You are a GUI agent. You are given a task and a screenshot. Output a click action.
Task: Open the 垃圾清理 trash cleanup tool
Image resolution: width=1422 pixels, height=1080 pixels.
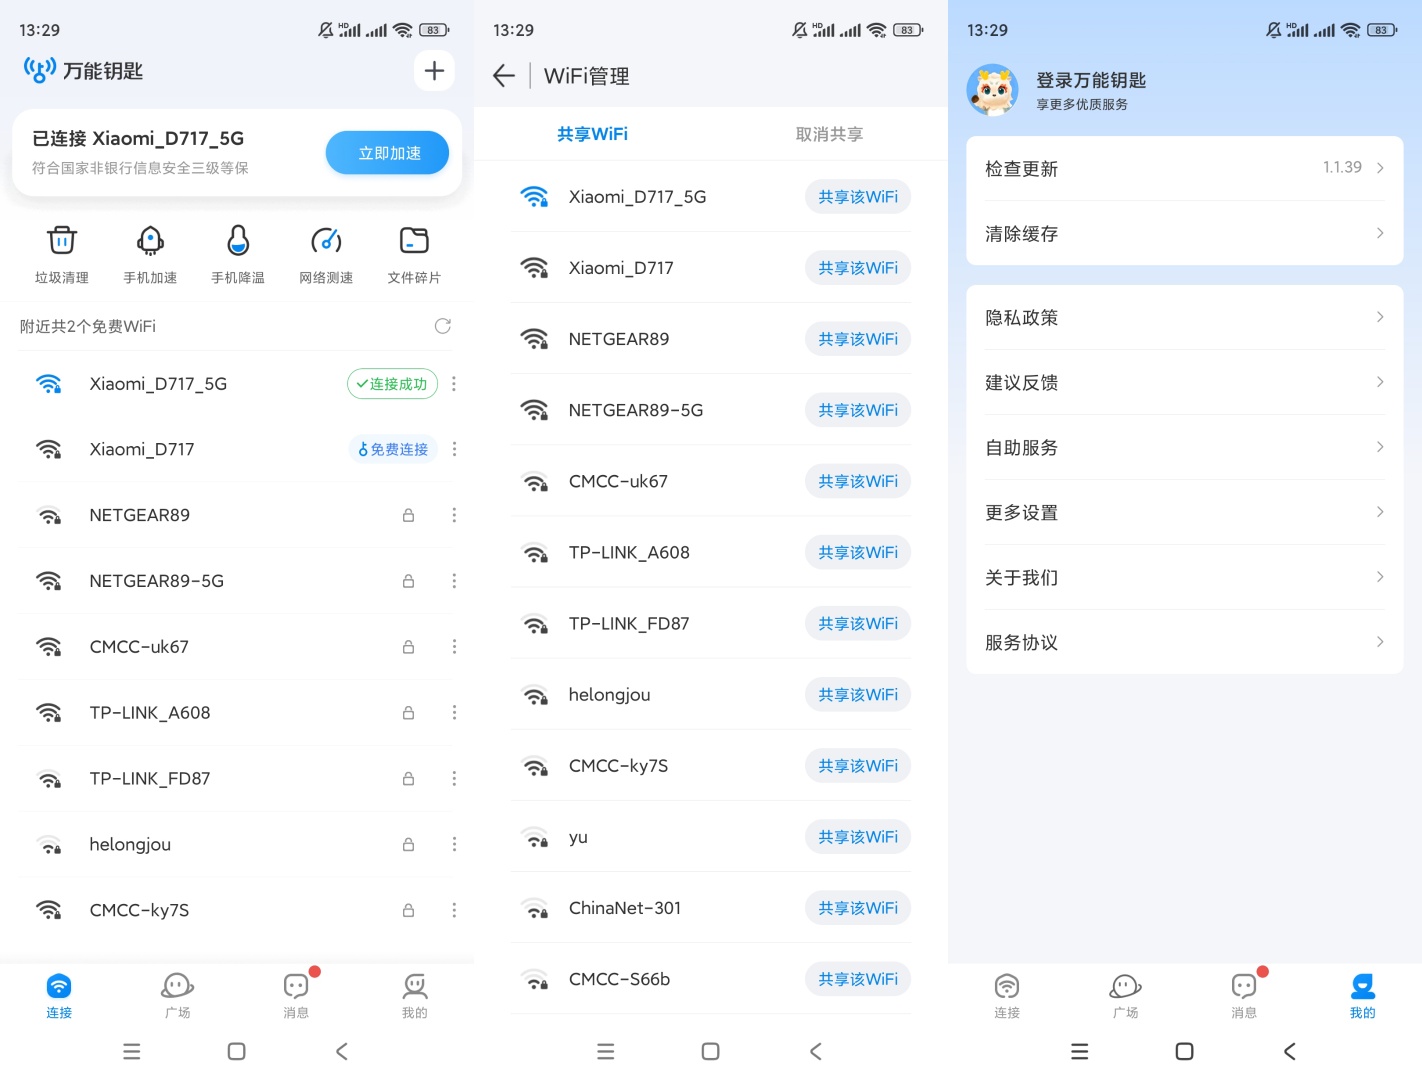point(62,254)
